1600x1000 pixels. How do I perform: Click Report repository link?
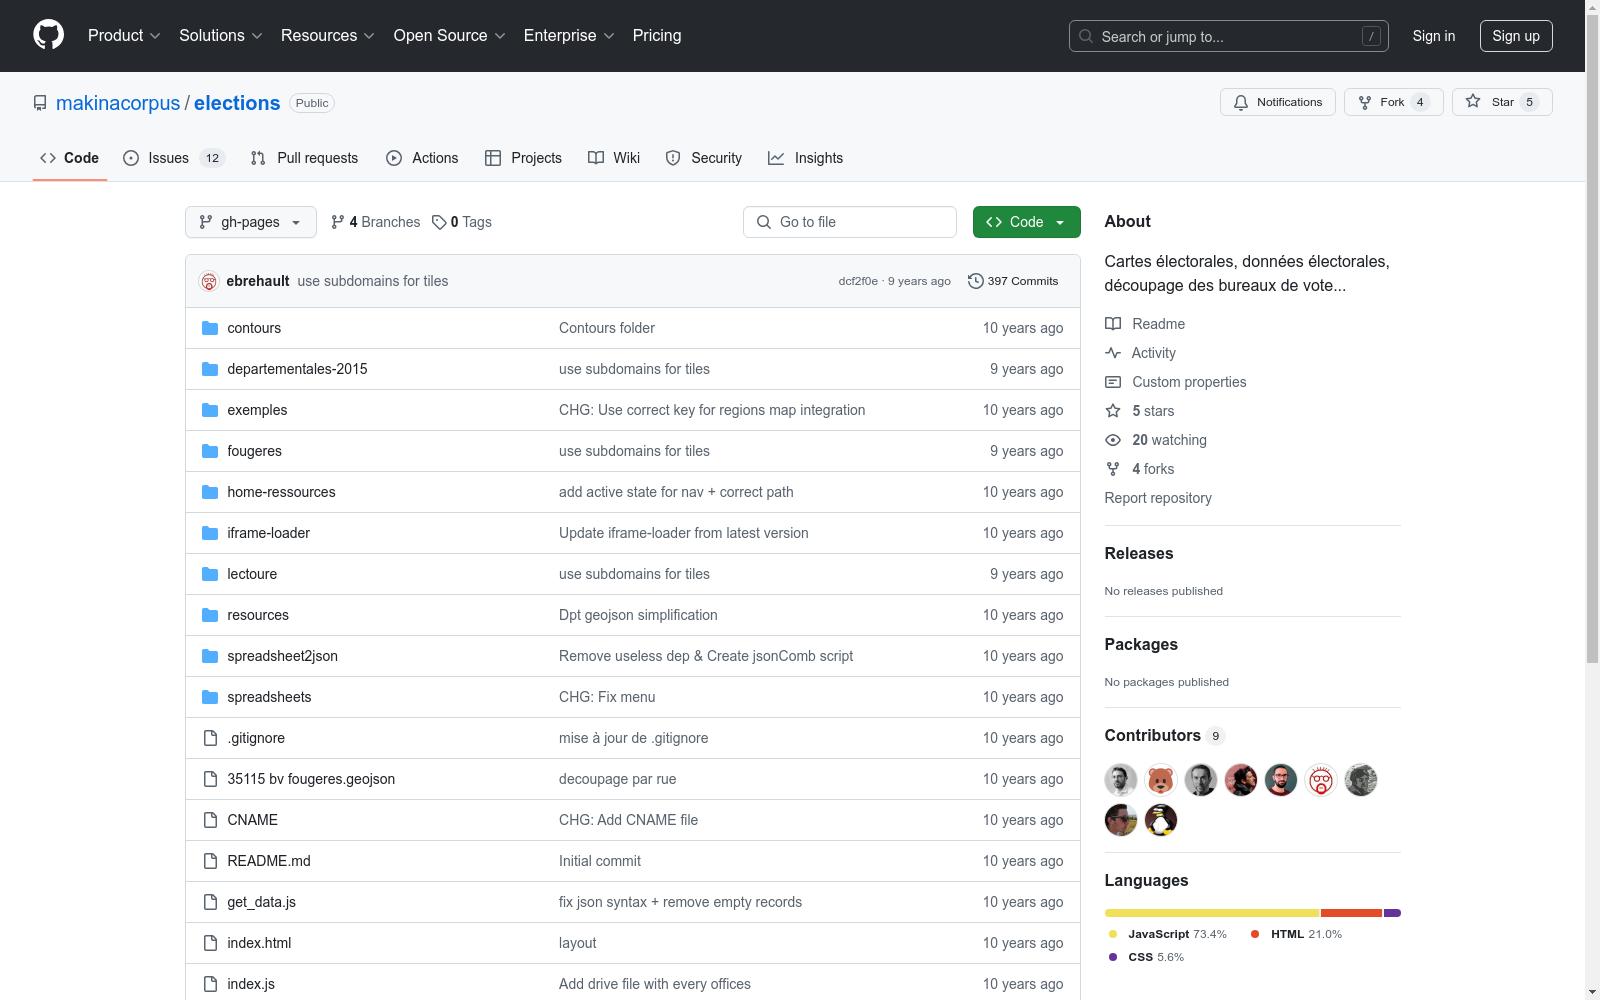pos(1158,498)
